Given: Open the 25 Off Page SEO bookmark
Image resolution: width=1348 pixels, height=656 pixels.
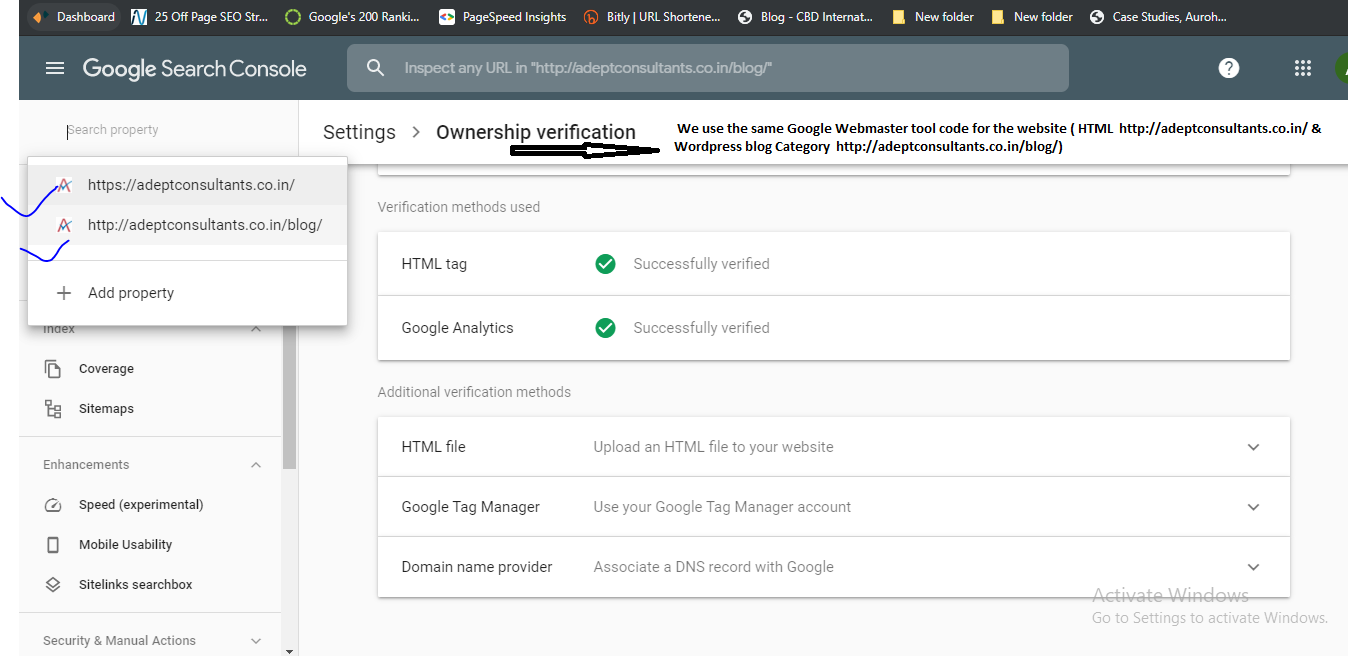Looking at the screenshot, I should (x=200, y=17).
